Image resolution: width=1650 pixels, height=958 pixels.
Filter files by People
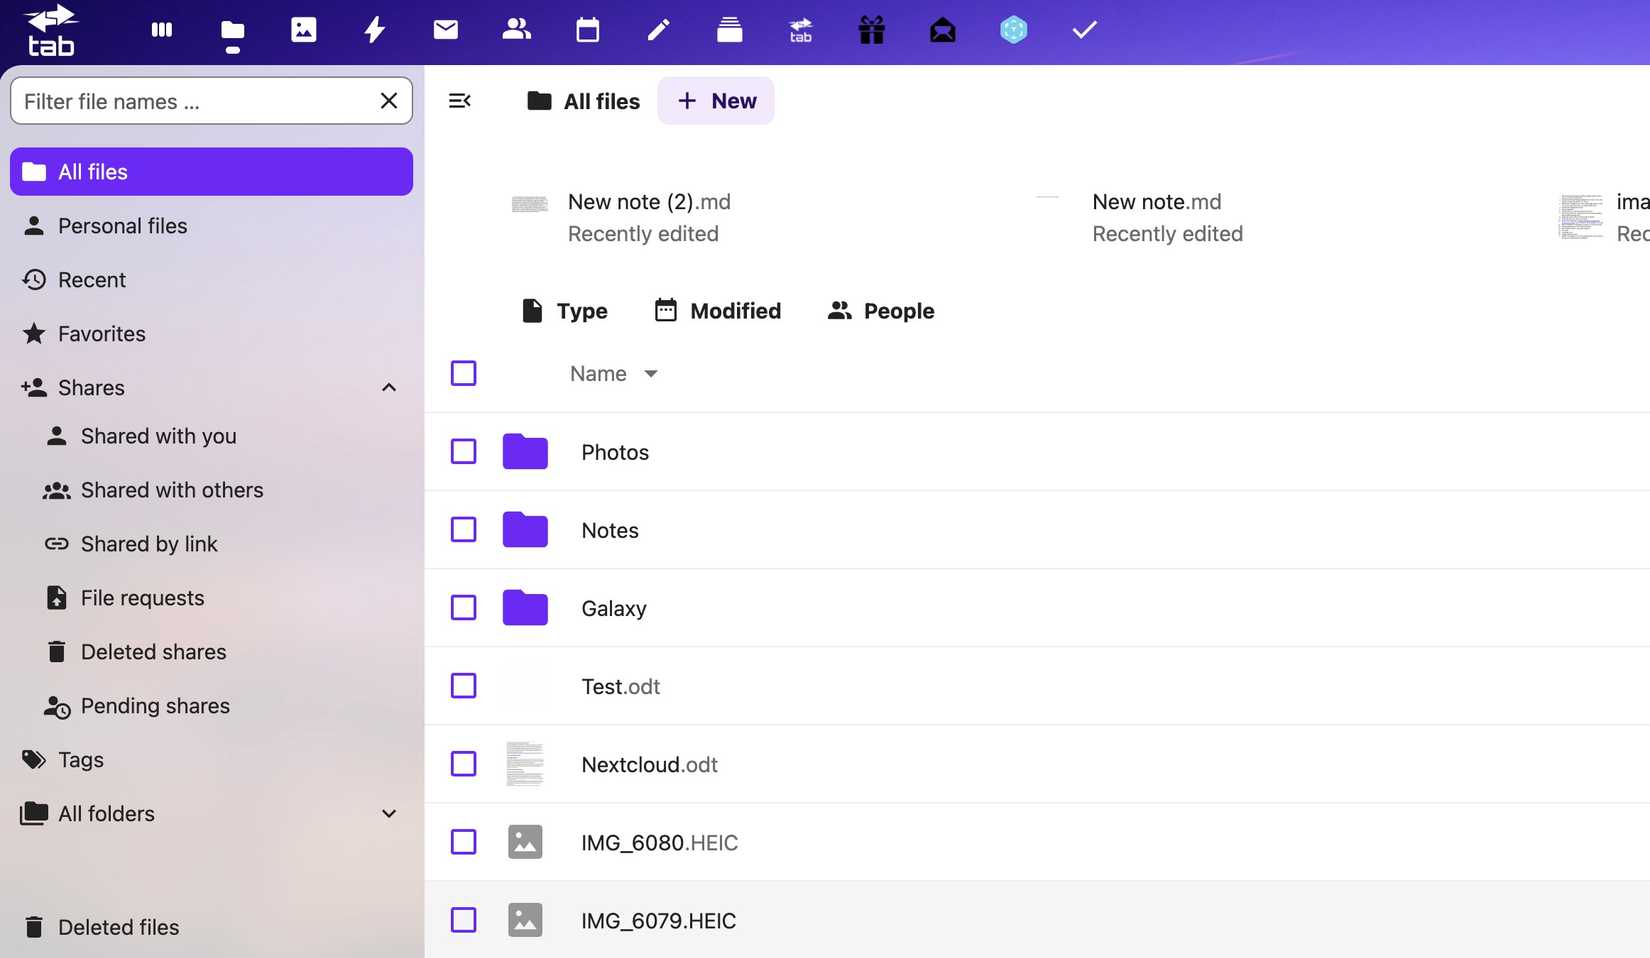(x=879, y=310)
